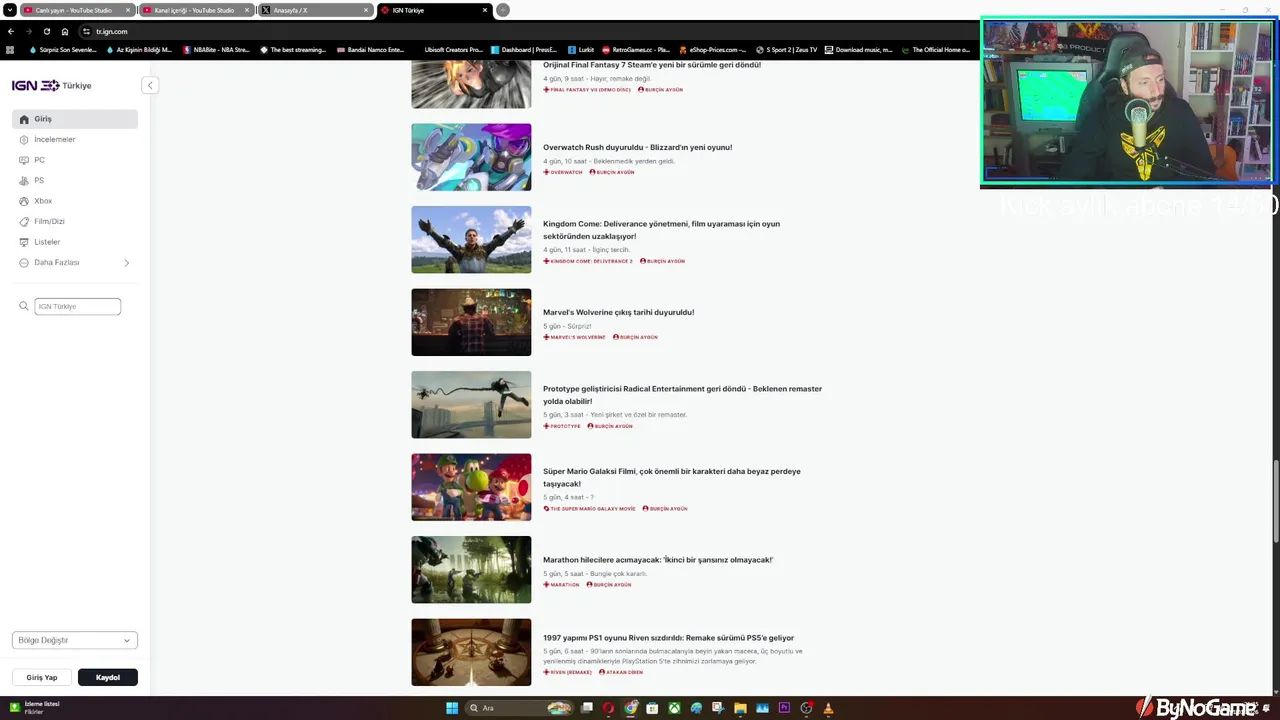Switch to the Anasayfa / X tab
Image resolution: width=1280 pixels, height=720 pixels.
coord(316,10)
